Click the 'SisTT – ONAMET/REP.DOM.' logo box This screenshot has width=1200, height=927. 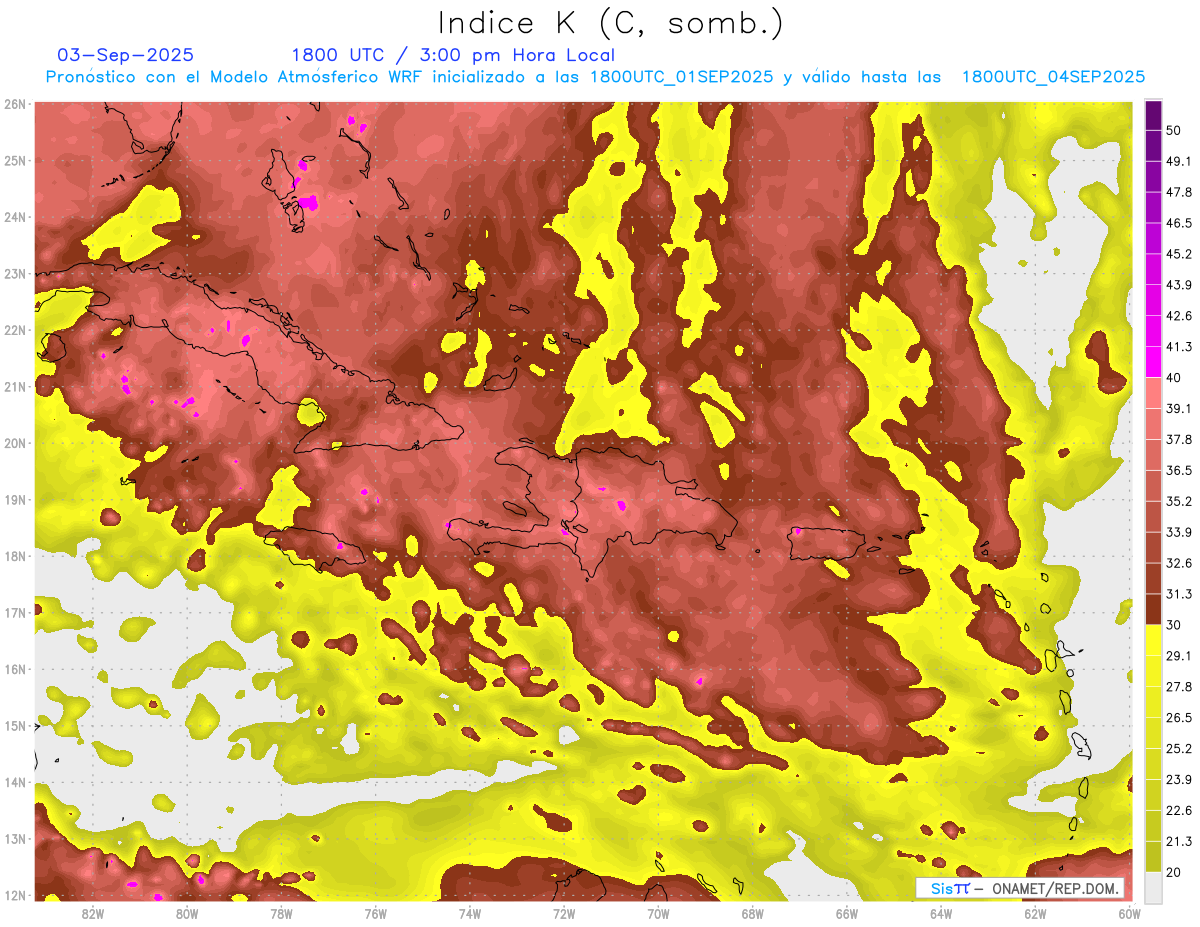point(1020,888)
